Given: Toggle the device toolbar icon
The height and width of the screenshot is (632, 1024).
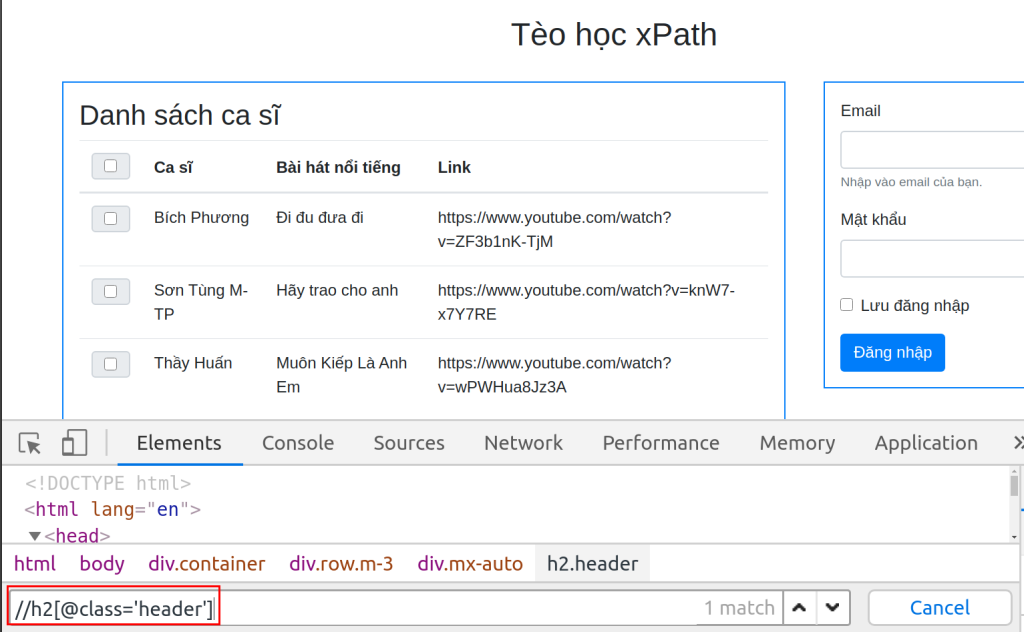Looking at the screenshot, I should pos(74,443).
